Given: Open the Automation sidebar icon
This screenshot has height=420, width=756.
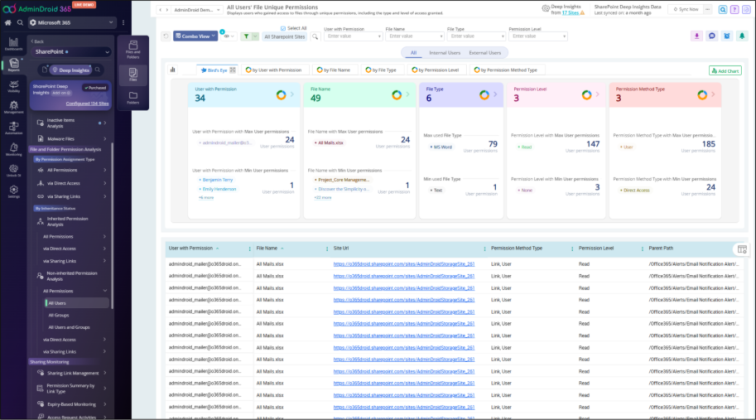Looking at the screenshot, I should 14,128.
